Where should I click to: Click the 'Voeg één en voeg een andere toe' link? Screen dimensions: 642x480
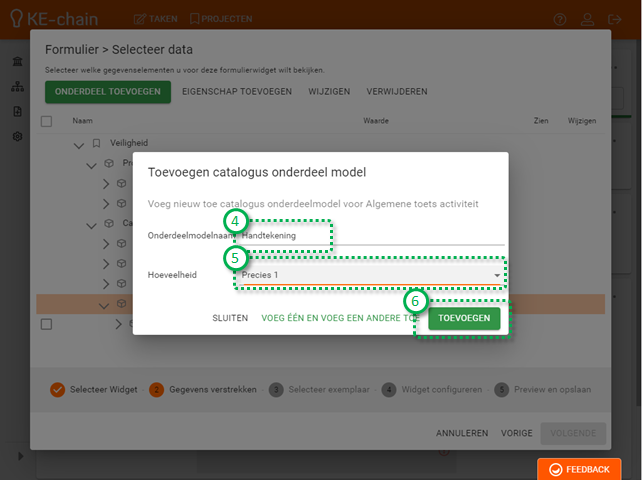[338, 317]
